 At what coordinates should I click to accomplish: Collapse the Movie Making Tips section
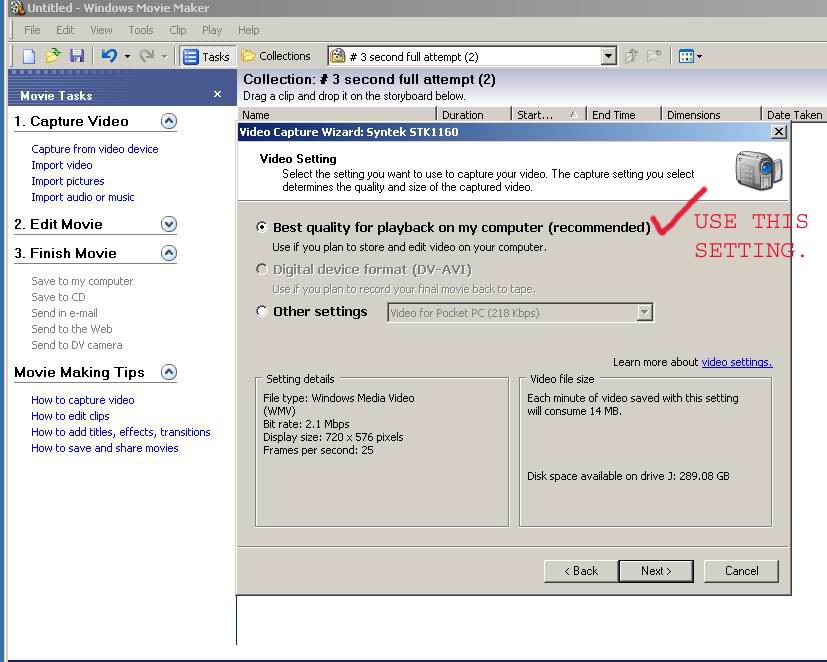[169, 372]
